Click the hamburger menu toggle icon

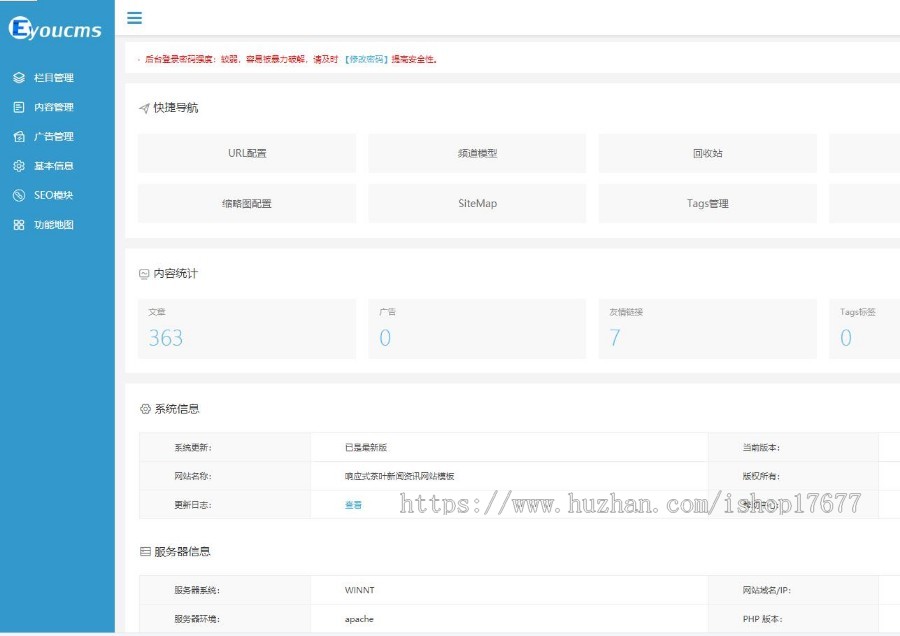(134, 18)
